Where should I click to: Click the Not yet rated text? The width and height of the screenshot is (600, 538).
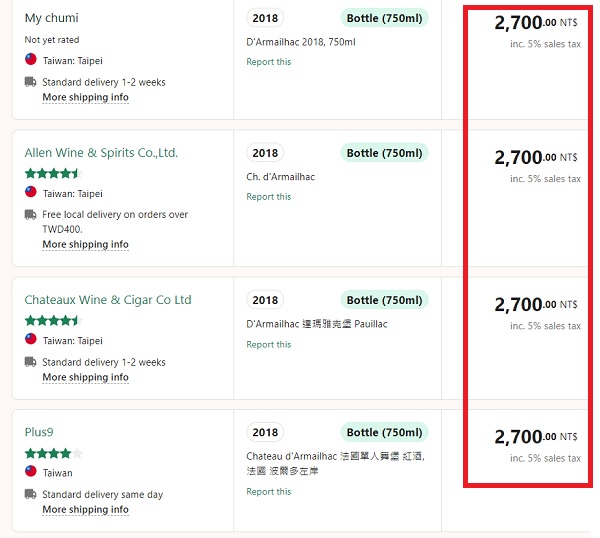click(52, 40)
